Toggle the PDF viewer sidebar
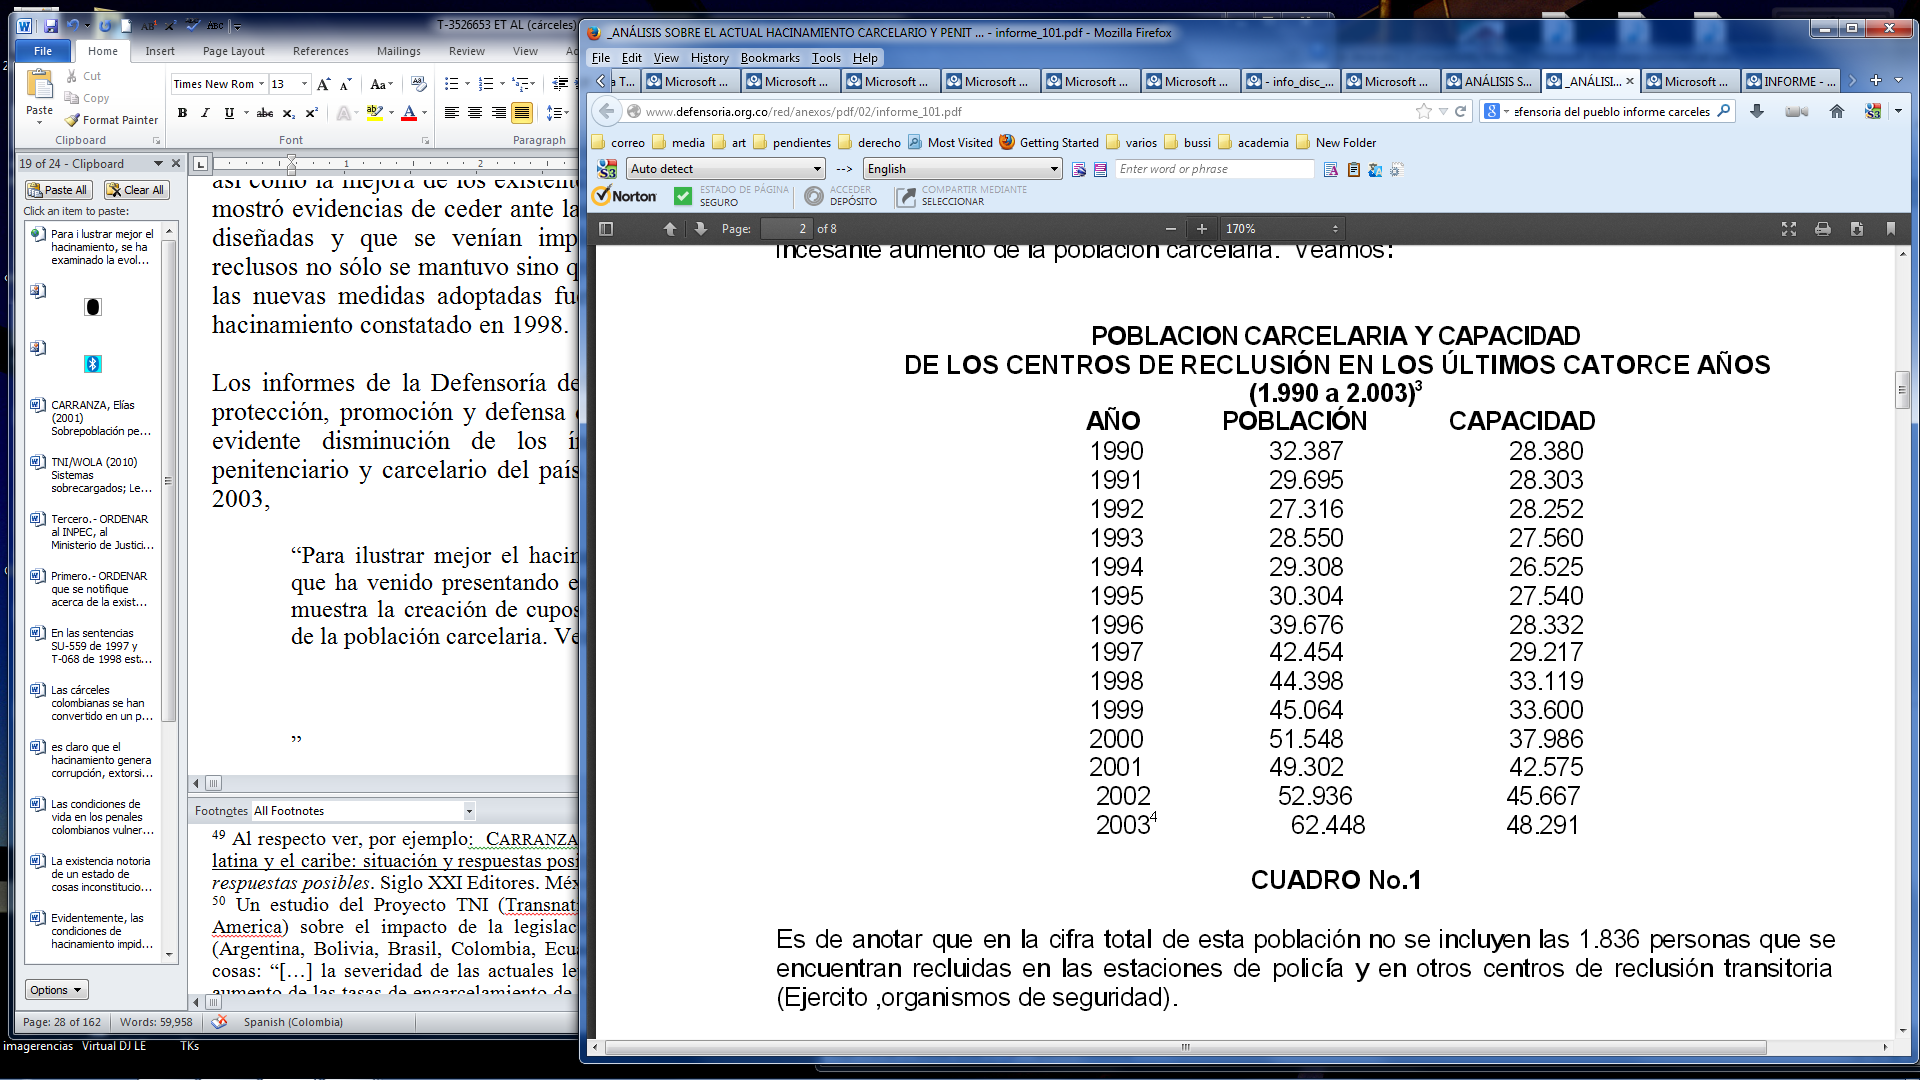This screenshot has width=1920, height=1080. (606, 229)
